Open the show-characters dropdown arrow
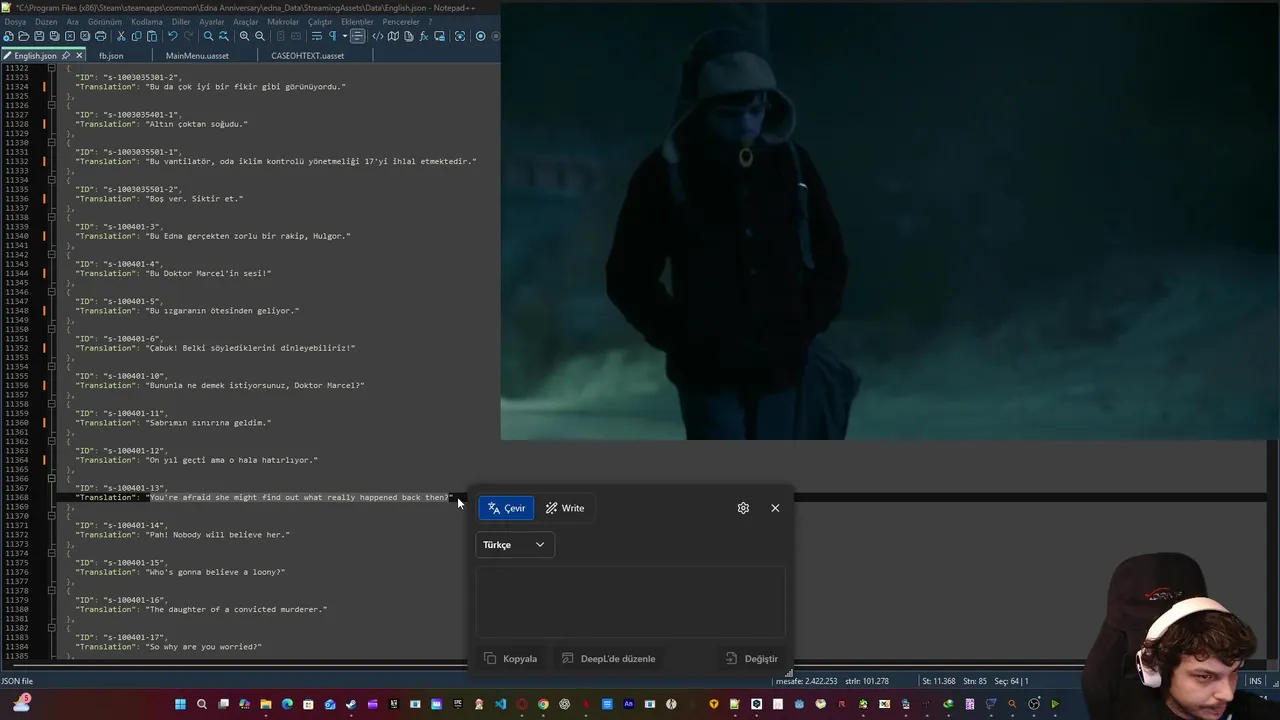 click(x=345, y=36)
